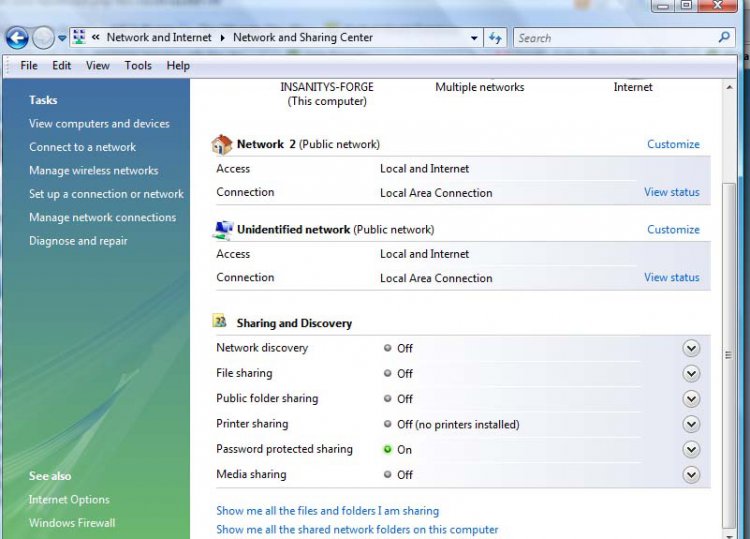
Task: Customize Network 2
Action: pyautogui.click(x=673, y=144)
